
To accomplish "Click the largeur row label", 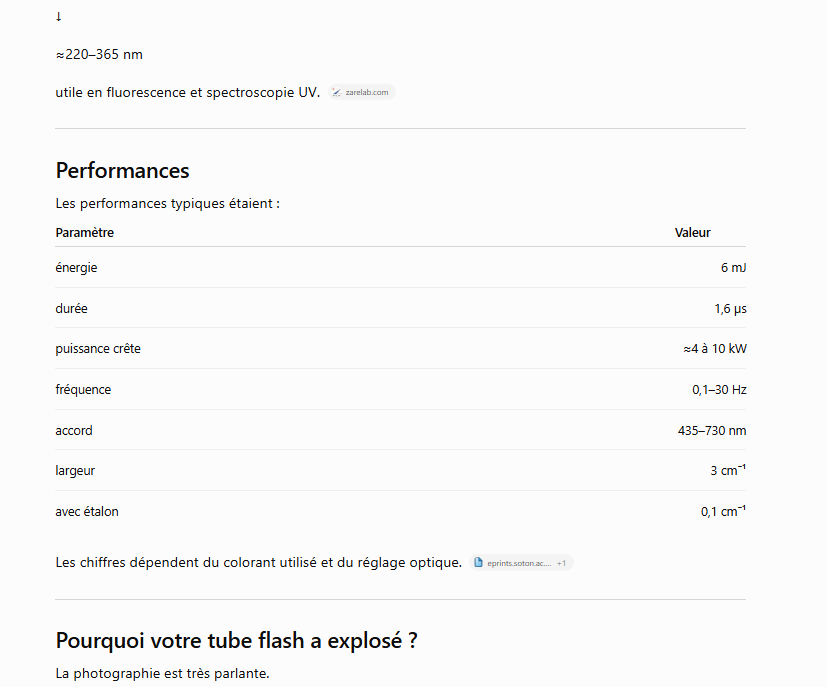I will click(75, 471).
